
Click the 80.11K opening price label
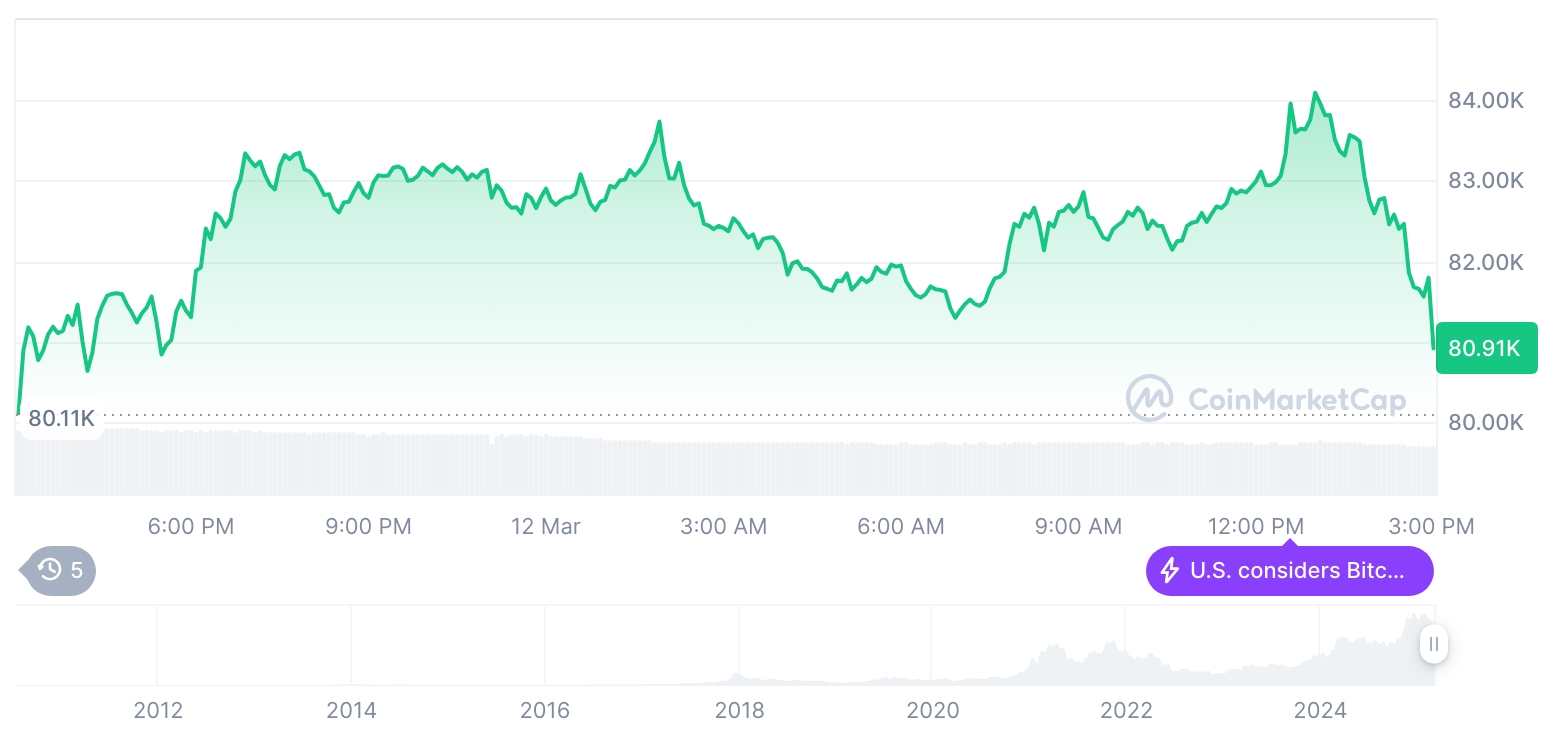(x=61, y=418)
